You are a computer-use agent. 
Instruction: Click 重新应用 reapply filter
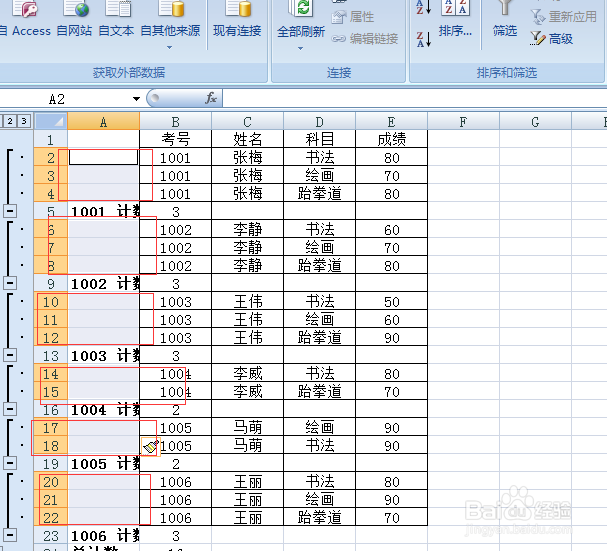click(x=564, y=17)
